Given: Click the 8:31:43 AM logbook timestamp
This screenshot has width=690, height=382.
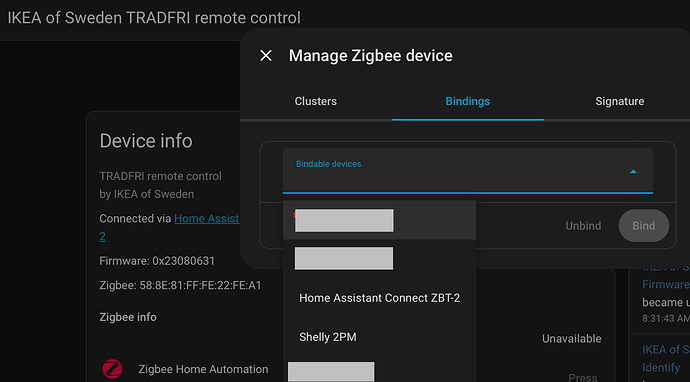Looking at the screenshot, I should tap(666, 318).
